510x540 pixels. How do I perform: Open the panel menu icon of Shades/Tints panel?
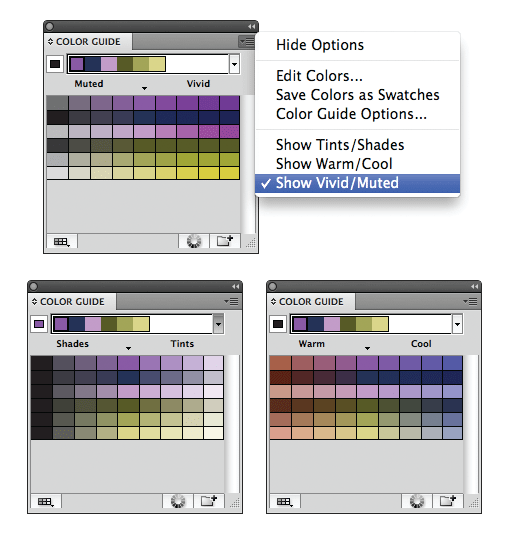tap(231, 302)
